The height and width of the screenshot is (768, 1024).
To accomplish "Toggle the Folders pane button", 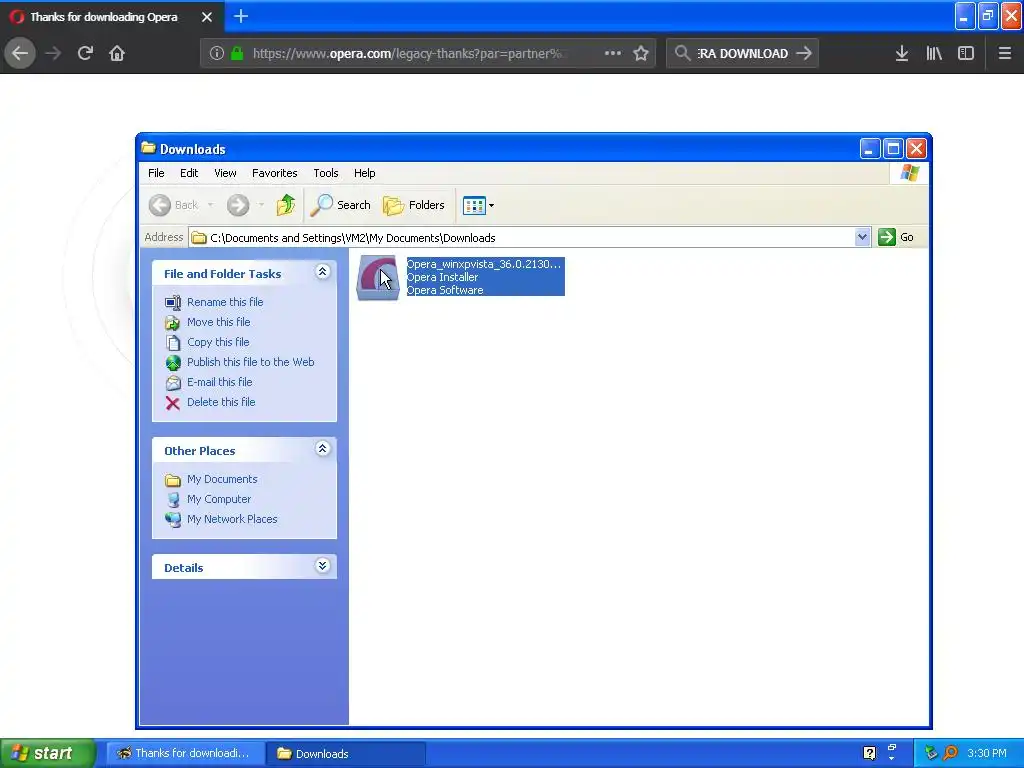I will pyautogui.click(x=414, y=205).
